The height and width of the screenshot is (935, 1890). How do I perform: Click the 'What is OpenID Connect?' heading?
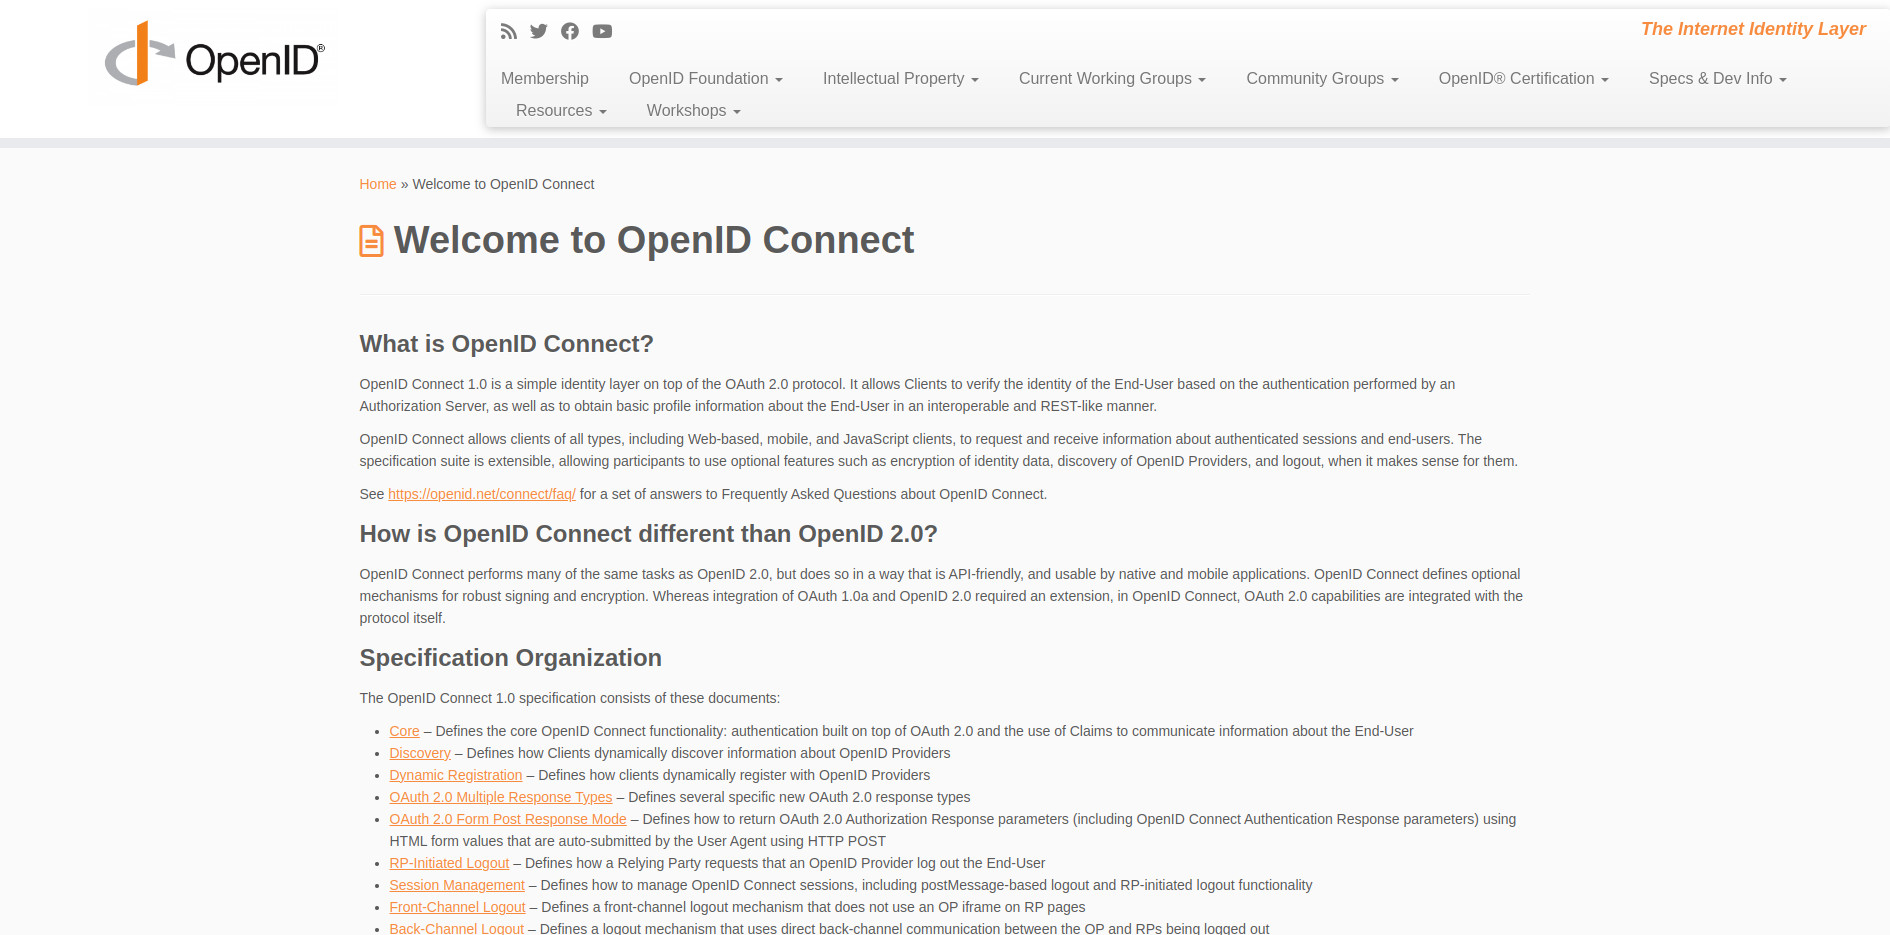pos(506,344)
